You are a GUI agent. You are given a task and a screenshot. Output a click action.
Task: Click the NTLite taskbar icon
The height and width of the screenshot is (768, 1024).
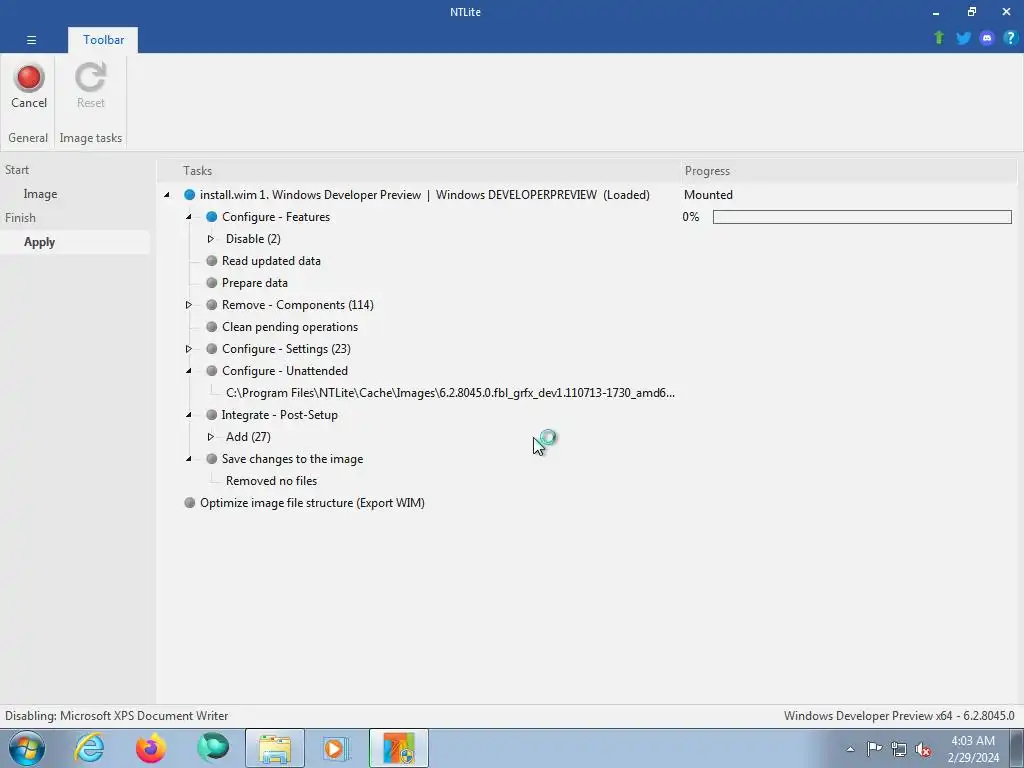point(398,748)
